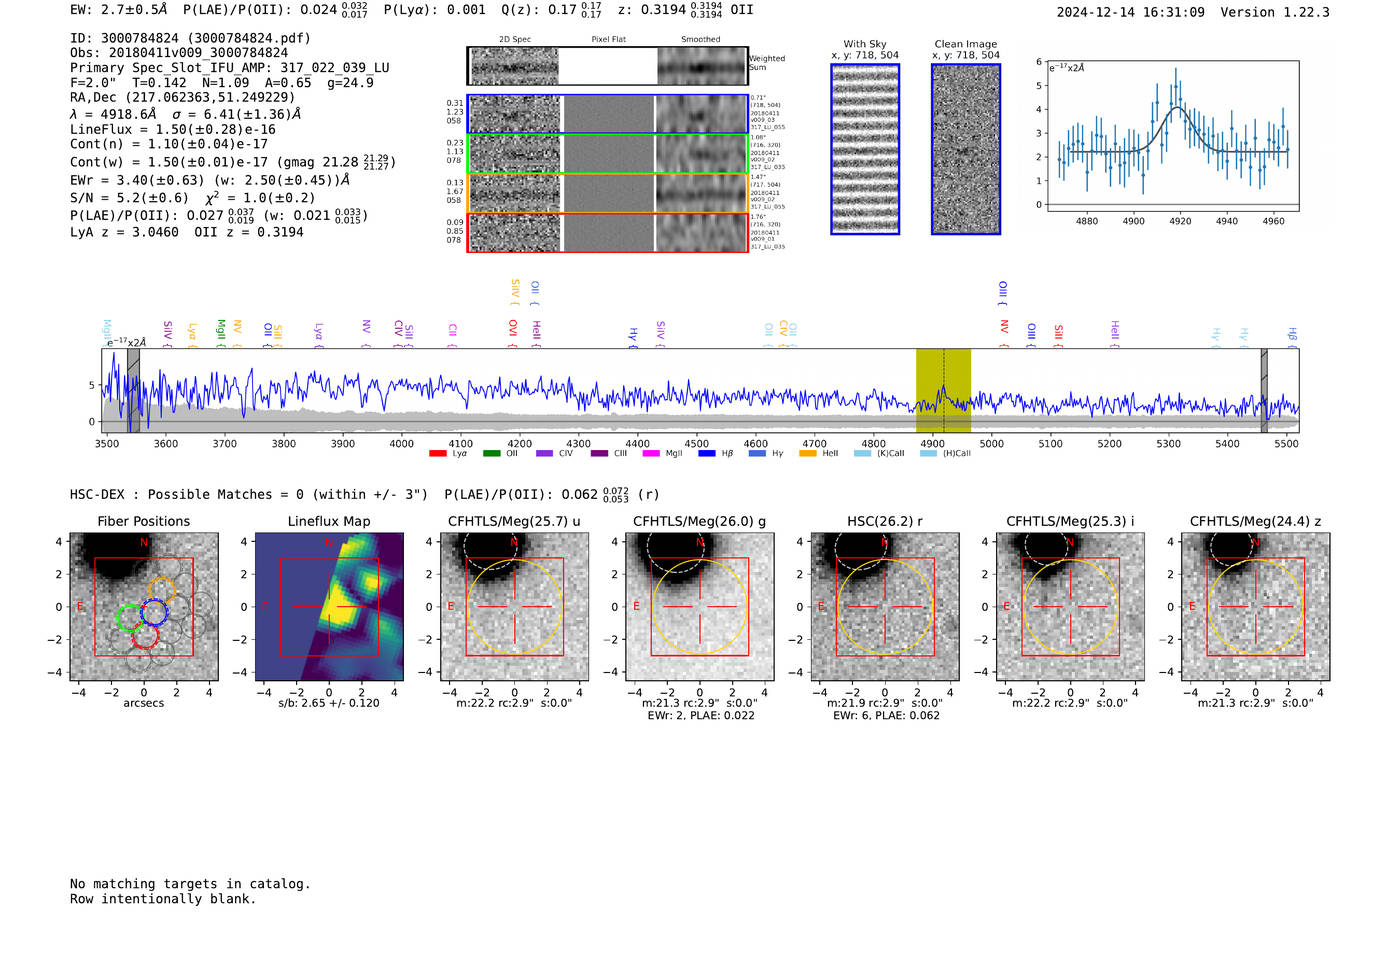
Task: Click the 'EW: 2.7±0.5Å' header text
Action: coord(119,10)
